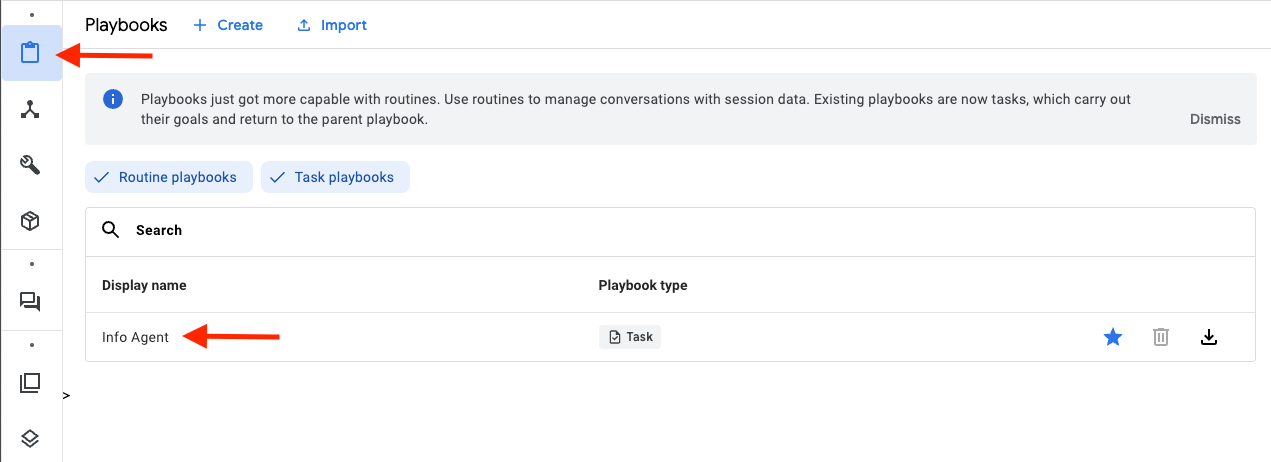Image resolution: width=1271 pixels, height=462 pixels.
Task: Click the cube package icon in sidebar
Action: (x=31, y=220)
